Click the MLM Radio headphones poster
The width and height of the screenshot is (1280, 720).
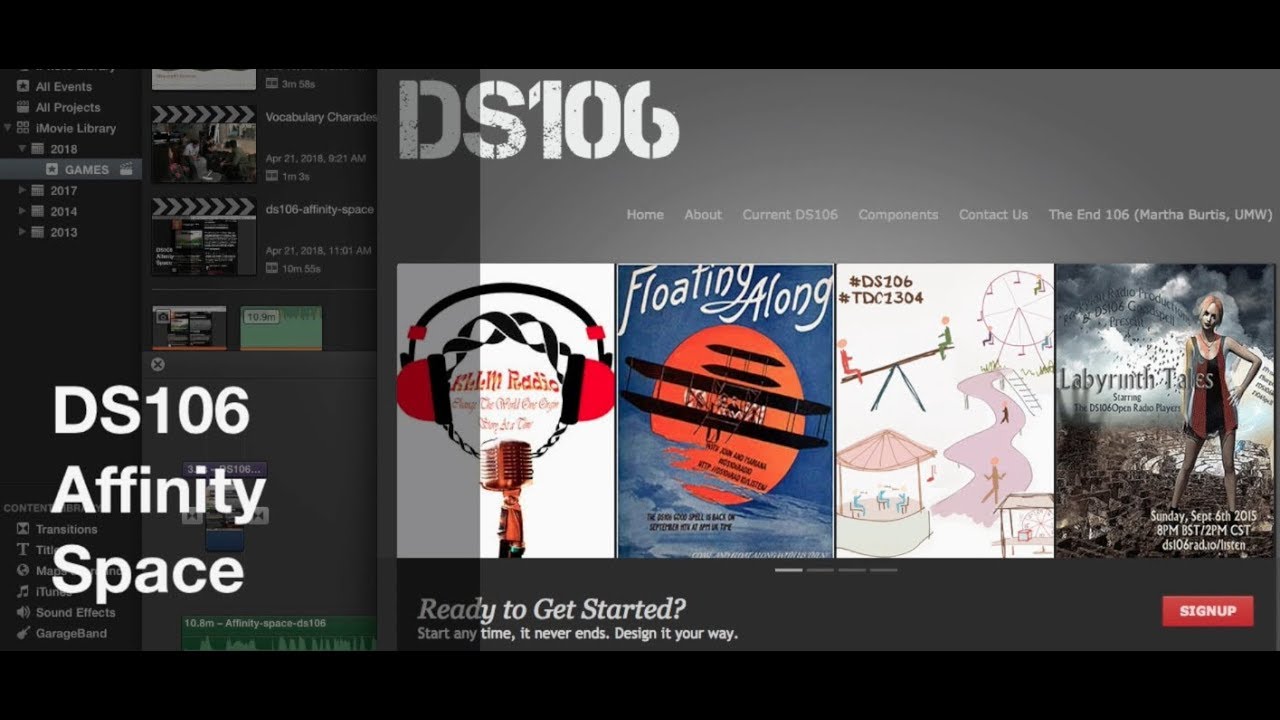click(x=506, y=411)
